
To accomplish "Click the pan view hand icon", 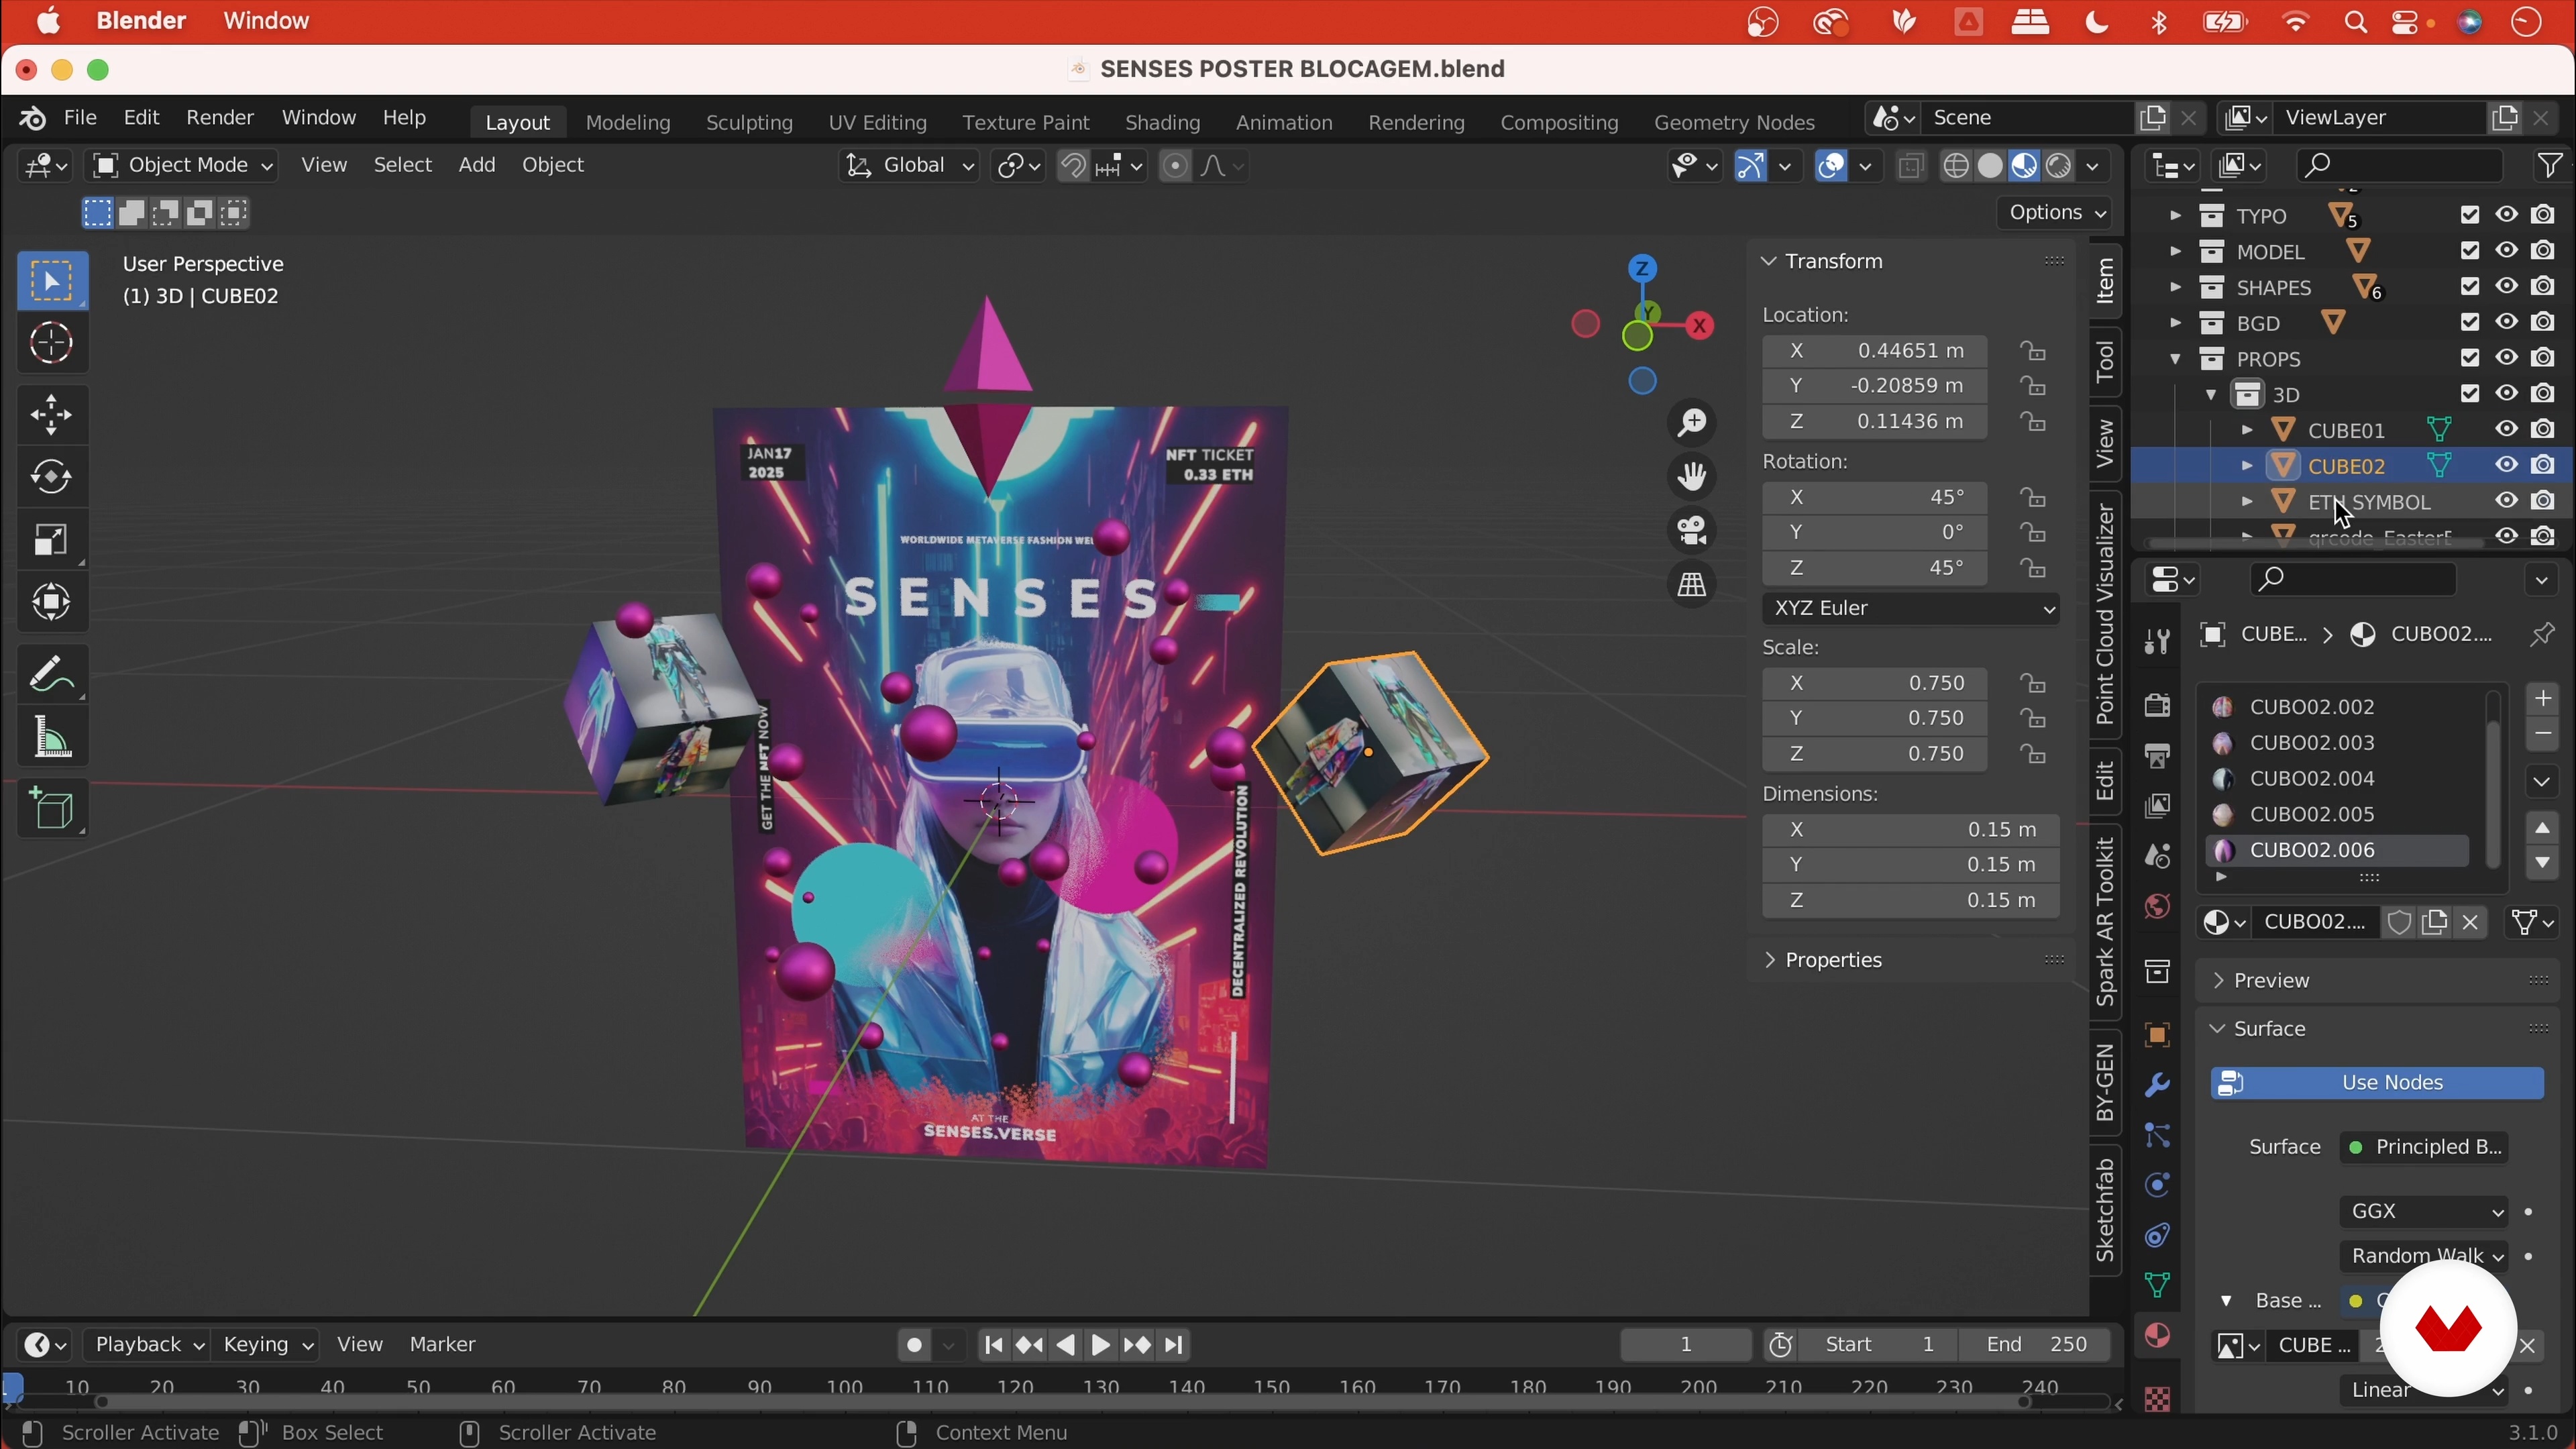I will [1692, 477].
